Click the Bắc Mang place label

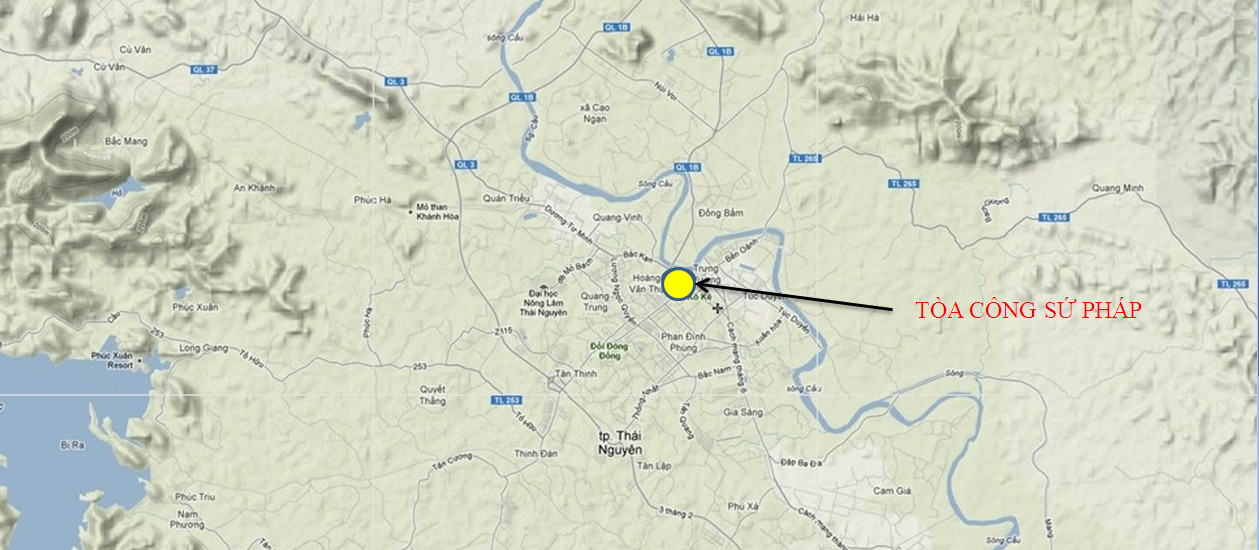pos(126,142)
